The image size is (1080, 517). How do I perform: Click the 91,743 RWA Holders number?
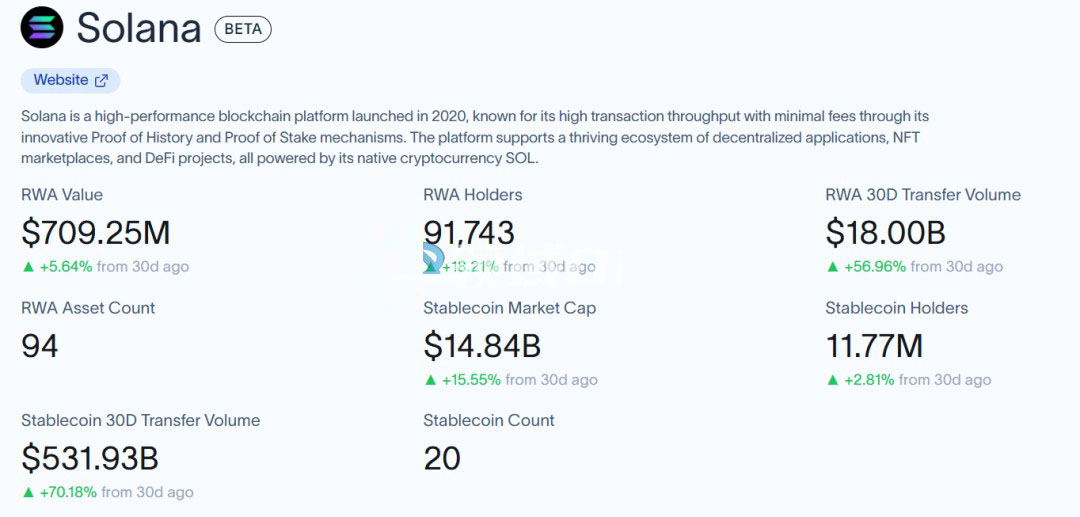coord(469,233)
